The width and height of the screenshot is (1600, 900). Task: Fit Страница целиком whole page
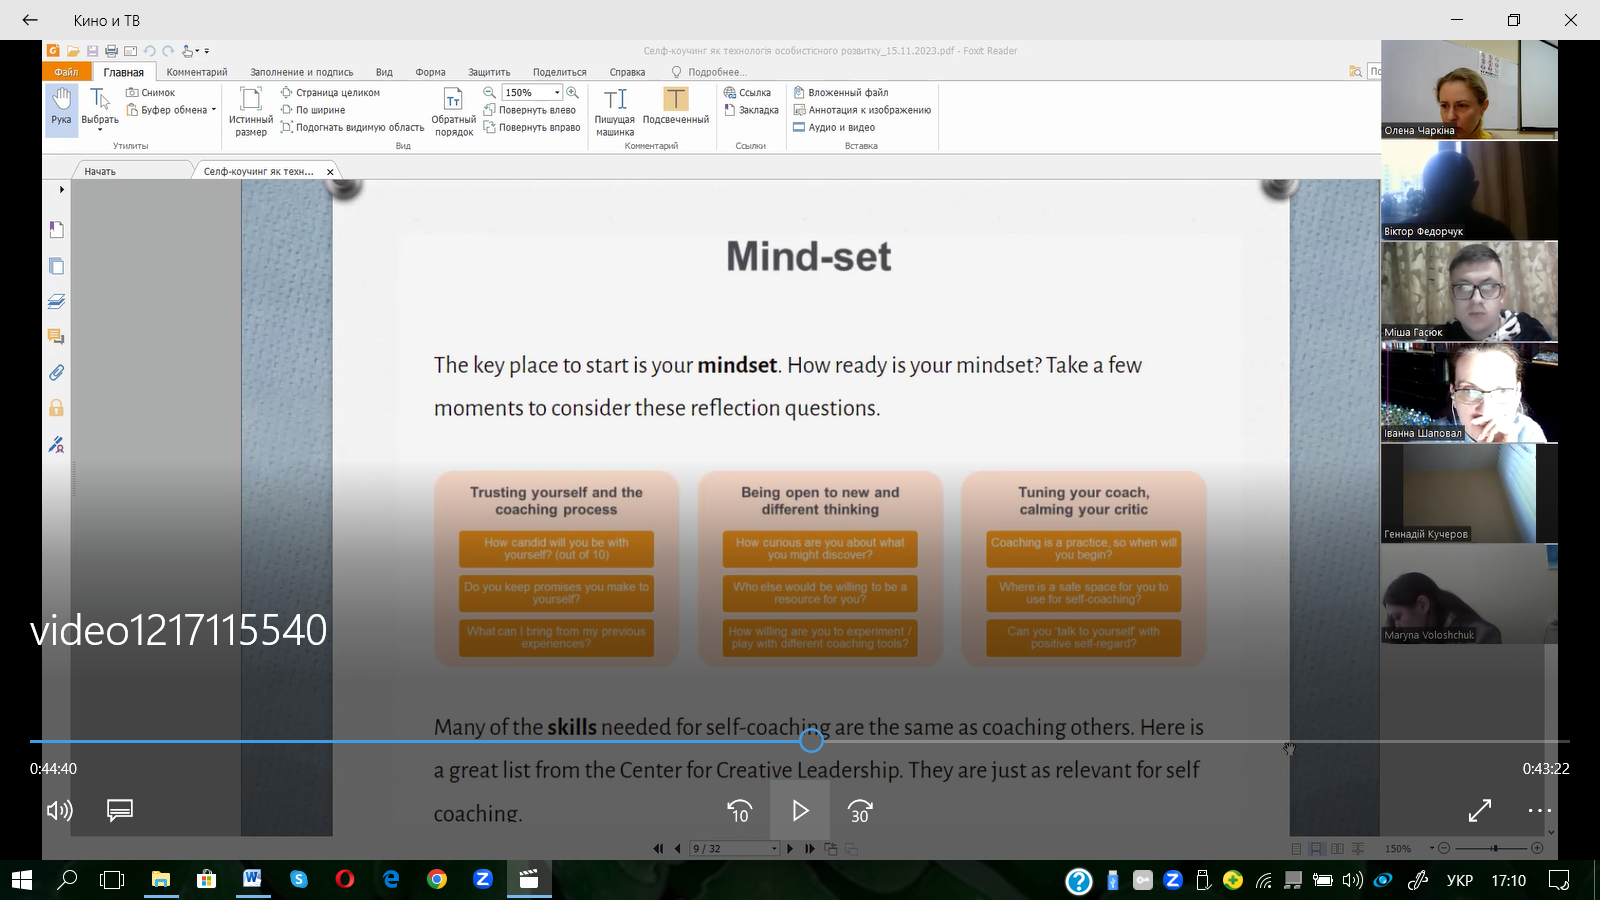(330, 92)
